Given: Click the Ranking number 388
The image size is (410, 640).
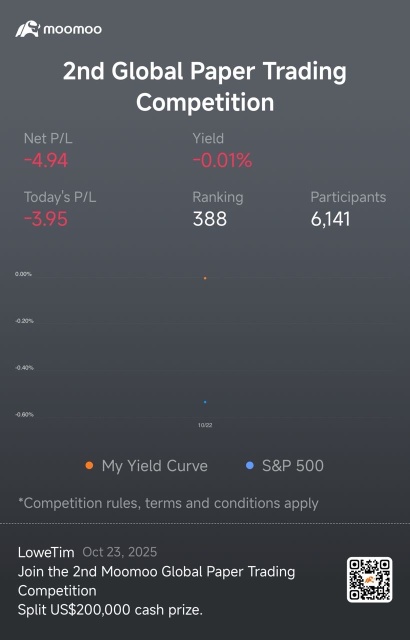Looking at the screenshot, I should pos(210,219).
